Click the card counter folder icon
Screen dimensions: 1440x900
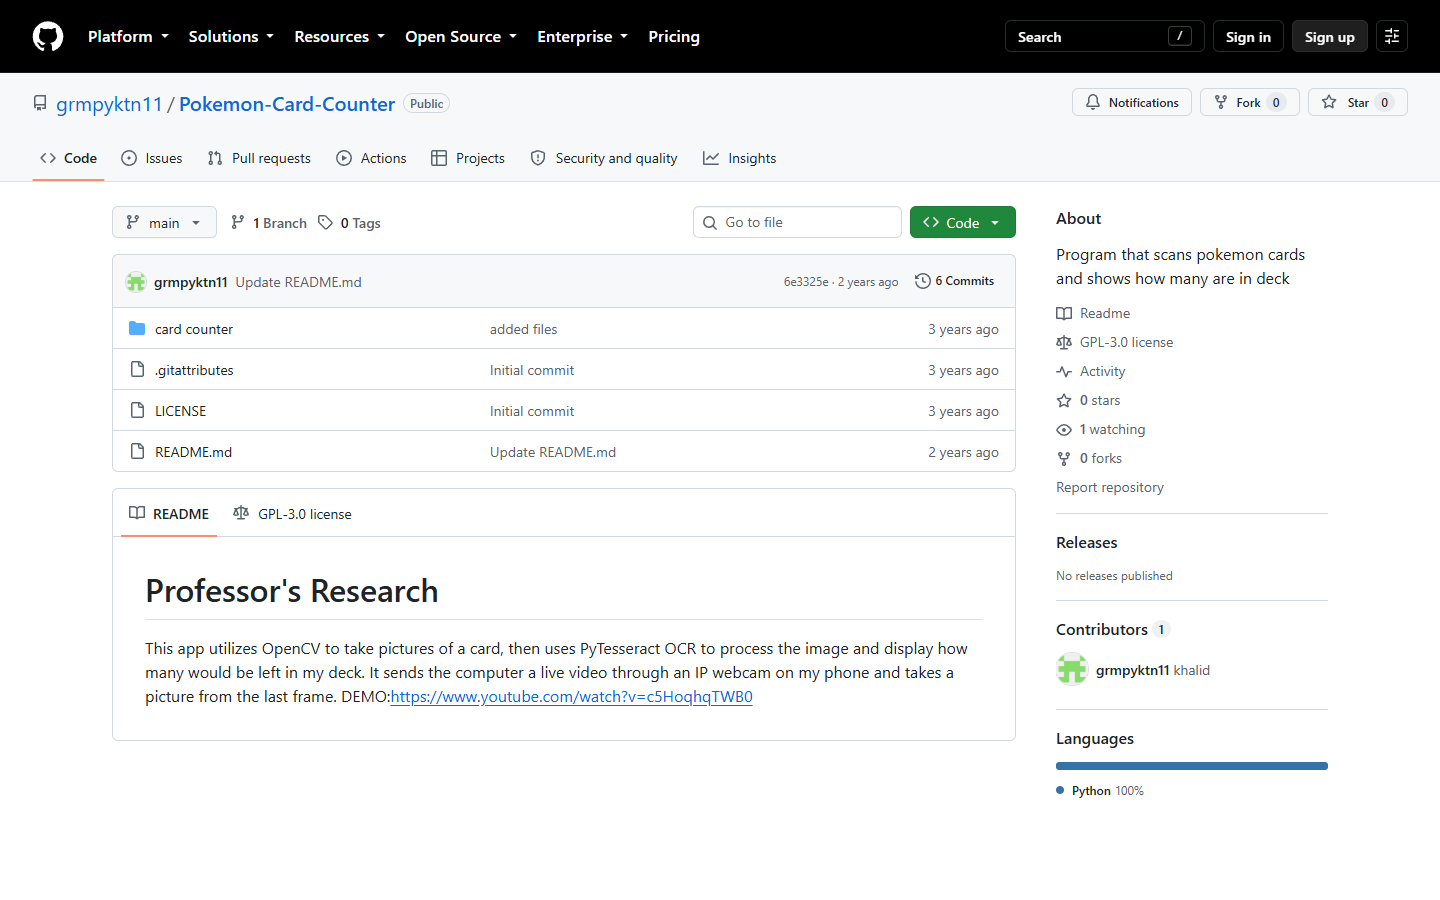tap(137, 329)
